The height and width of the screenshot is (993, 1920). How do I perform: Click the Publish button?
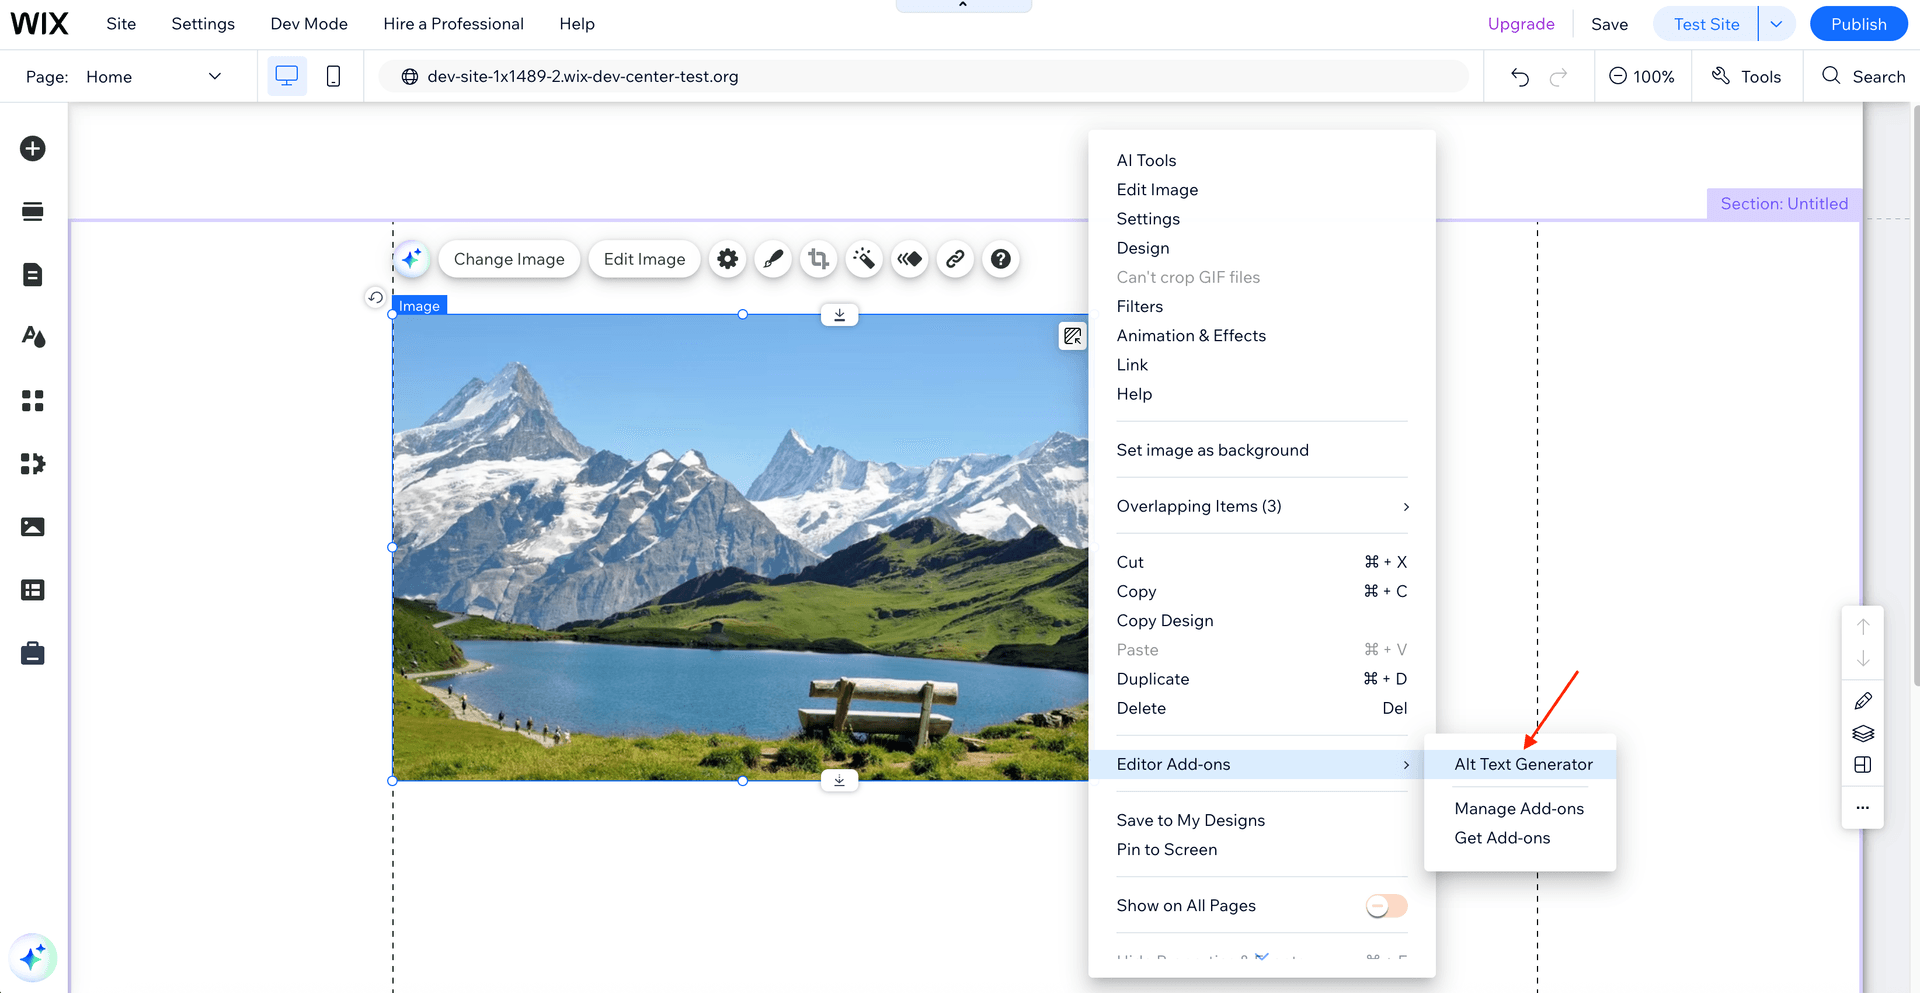pos(1858,23)
